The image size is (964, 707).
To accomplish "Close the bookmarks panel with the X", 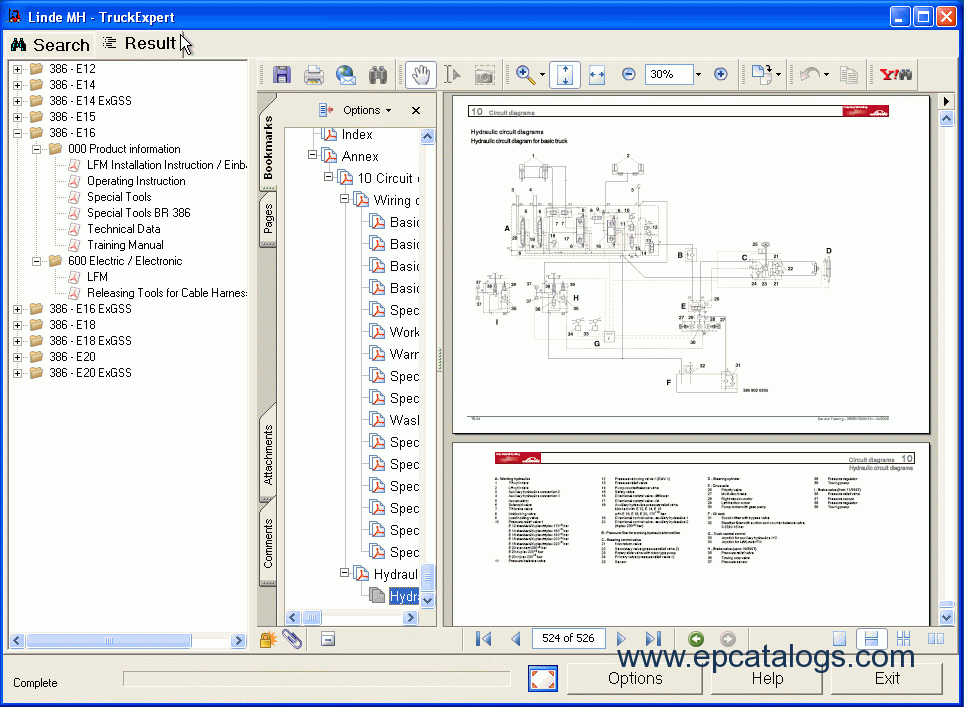I will point(416,110).
